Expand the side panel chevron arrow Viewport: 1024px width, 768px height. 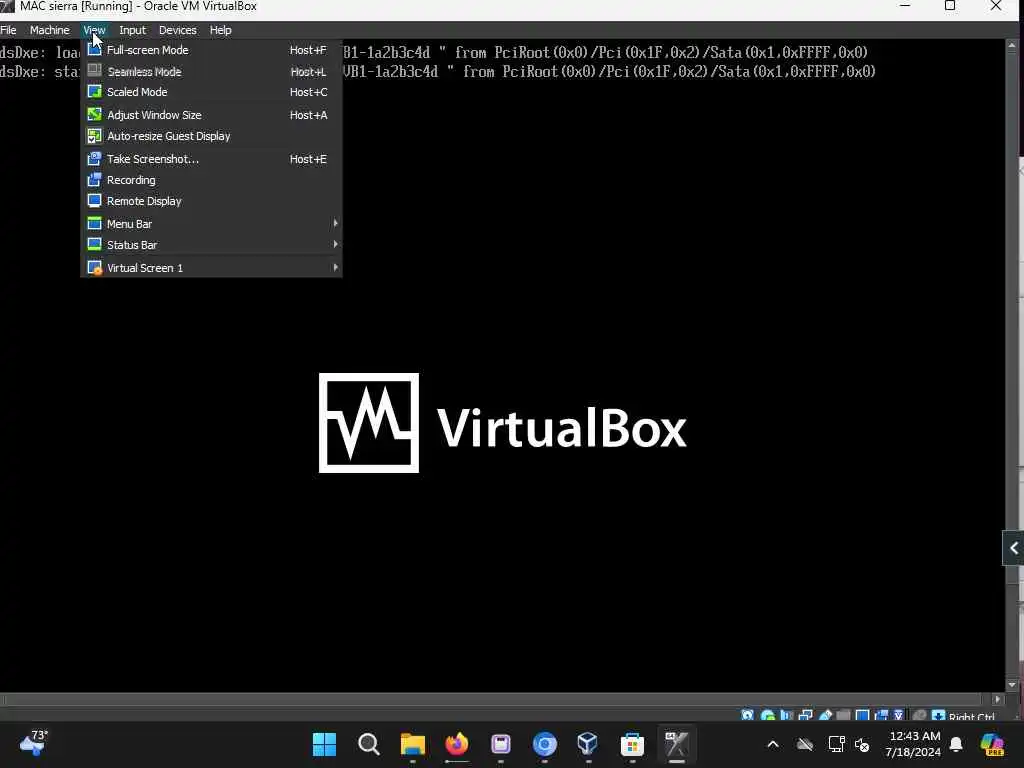tap(1014, 548)
